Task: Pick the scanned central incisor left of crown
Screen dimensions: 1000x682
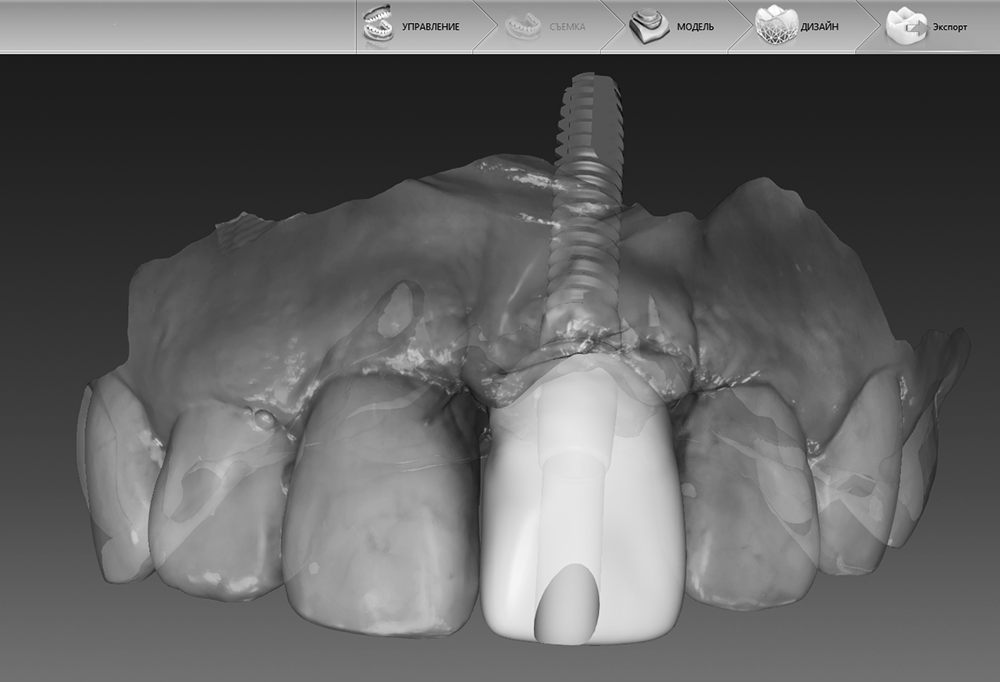Action: (380, 510)
